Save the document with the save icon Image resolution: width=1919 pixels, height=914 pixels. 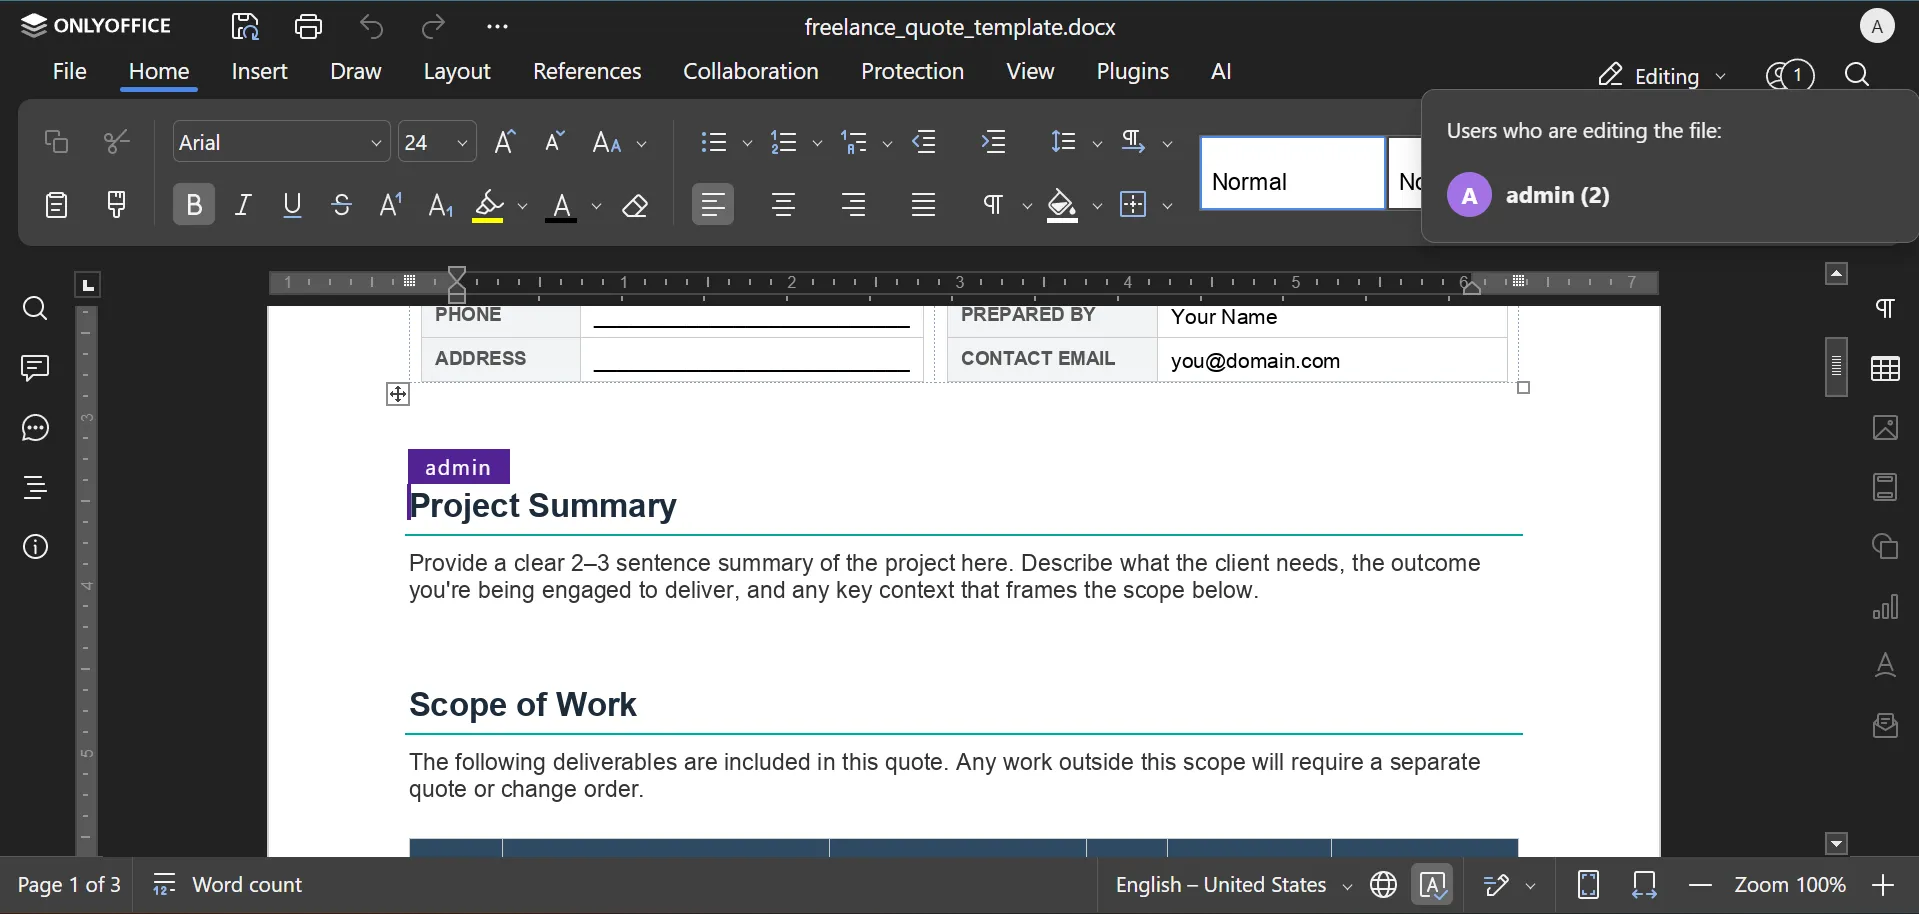point(246,26)
